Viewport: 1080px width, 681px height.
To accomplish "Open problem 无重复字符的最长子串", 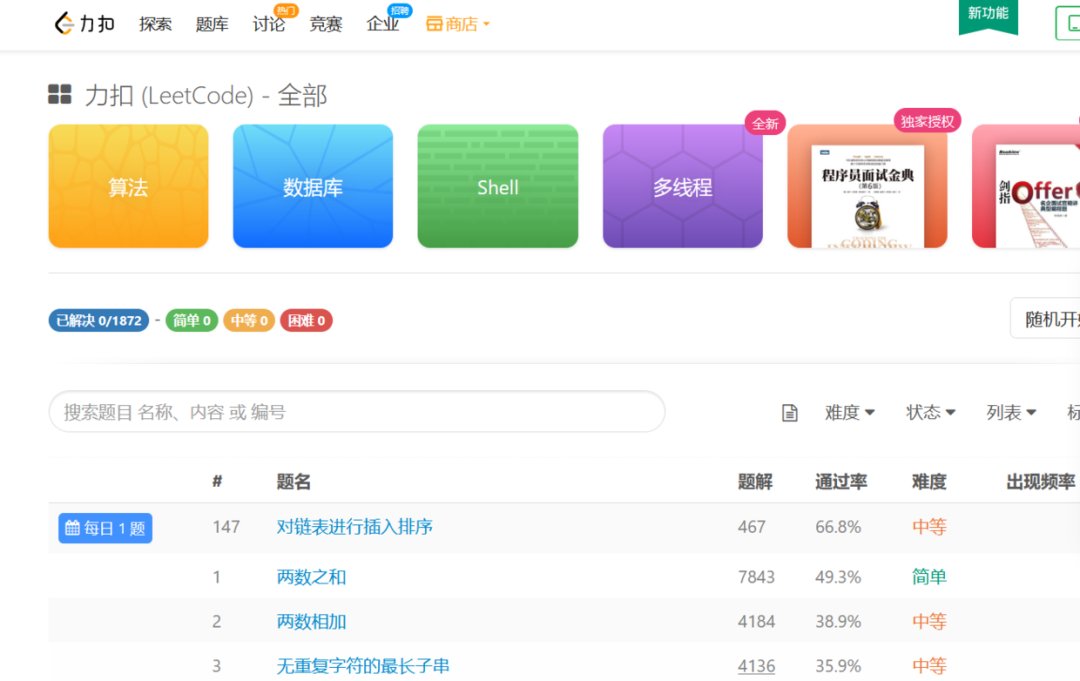I will point(363,666).
